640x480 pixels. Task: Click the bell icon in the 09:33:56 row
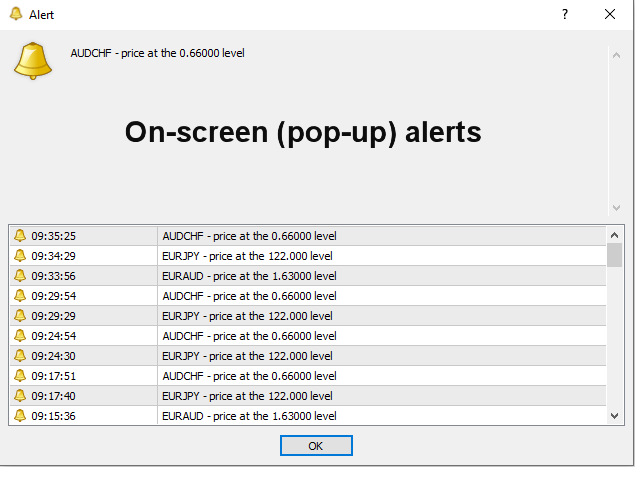pyautogui.click(x=20, y=276)
